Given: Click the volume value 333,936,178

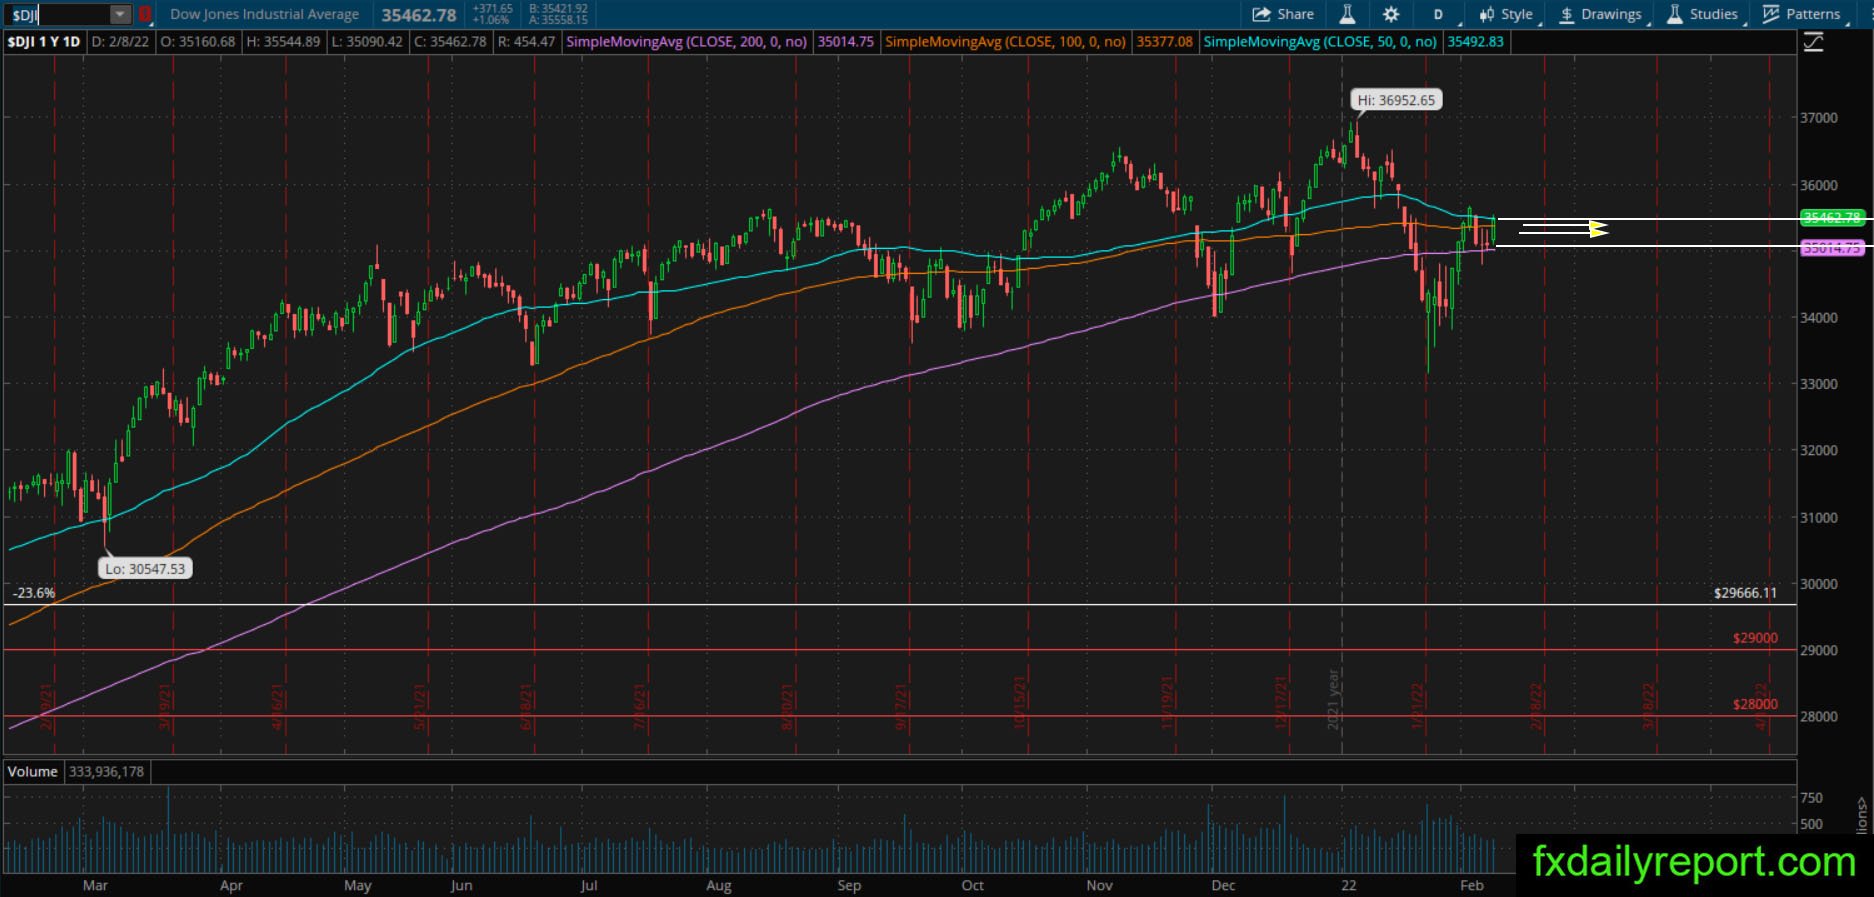Looking at the screenshot, I should (106, 772).
